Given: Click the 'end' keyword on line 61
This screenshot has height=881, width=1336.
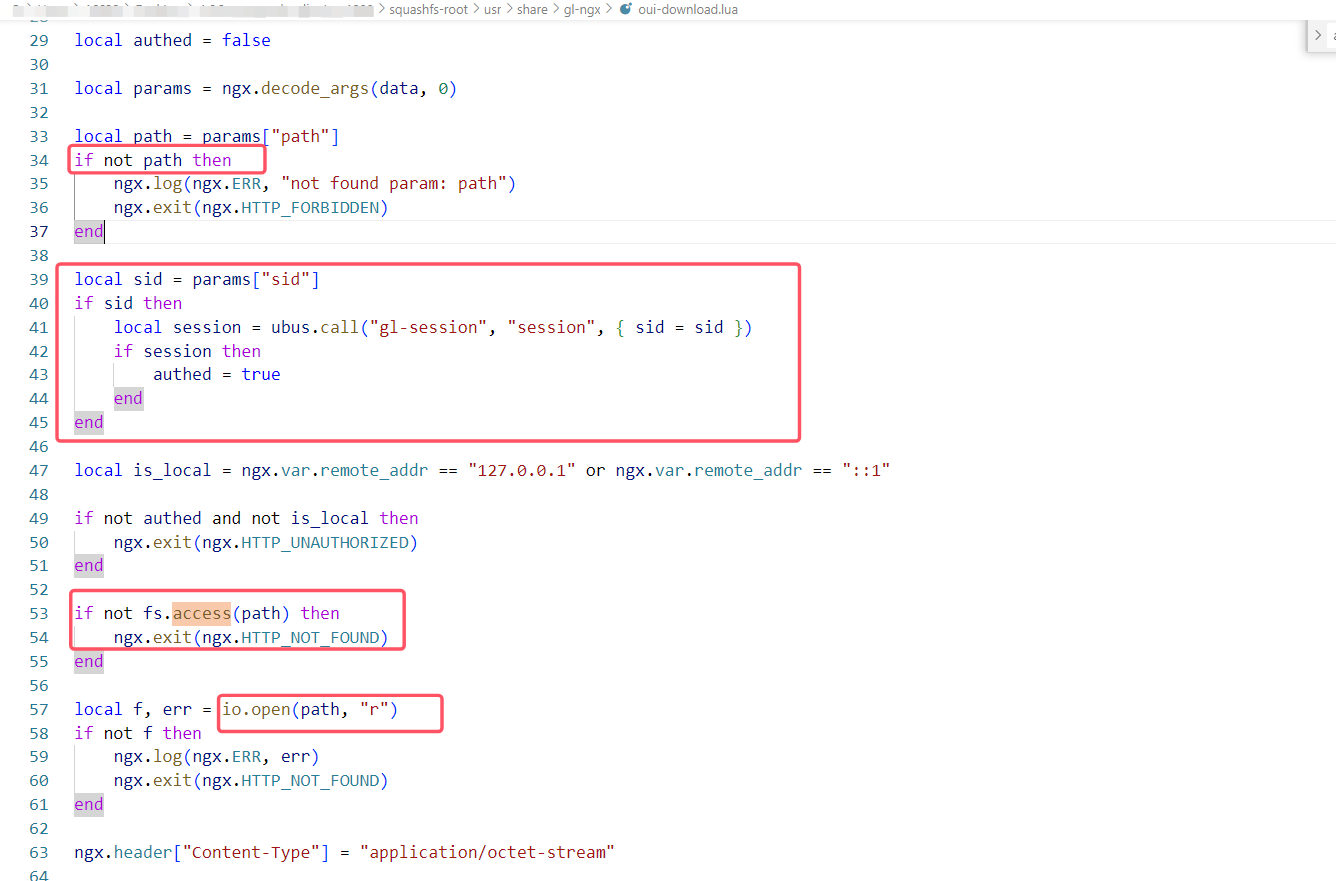Looking at the screenshot, I should (89, 804).
